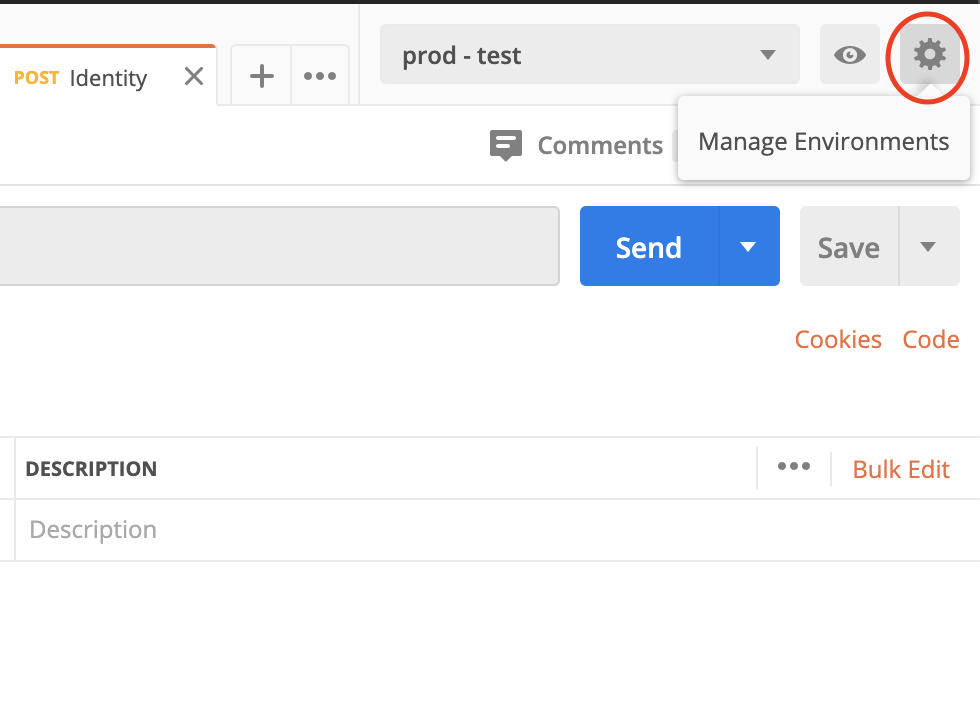Expand the Save button dropdown arrow

tap(929, 246)
